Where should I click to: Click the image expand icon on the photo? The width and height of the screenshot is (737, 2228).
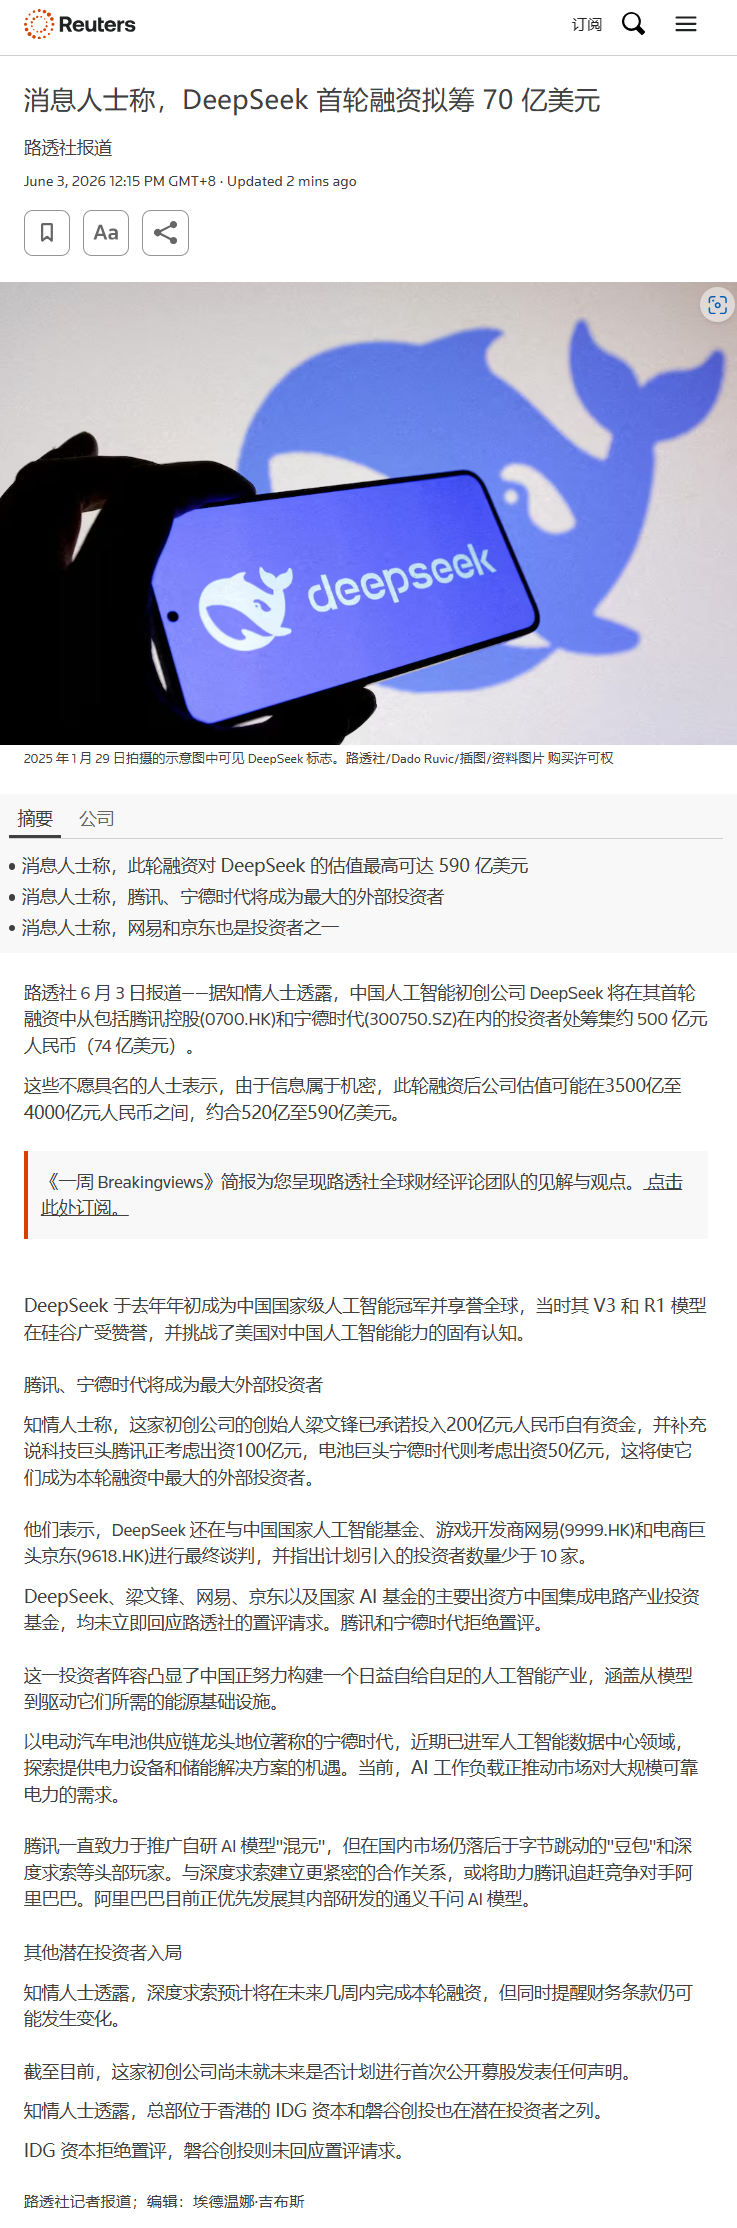pyautogui.click(x=717, y=305)
